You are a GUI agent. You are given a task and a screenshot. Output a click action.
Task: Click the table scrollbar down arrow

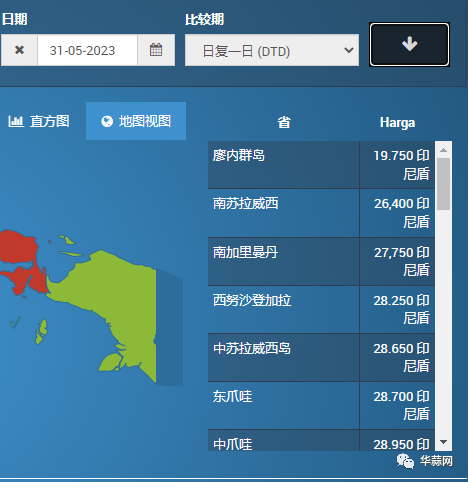click(443, 442)
